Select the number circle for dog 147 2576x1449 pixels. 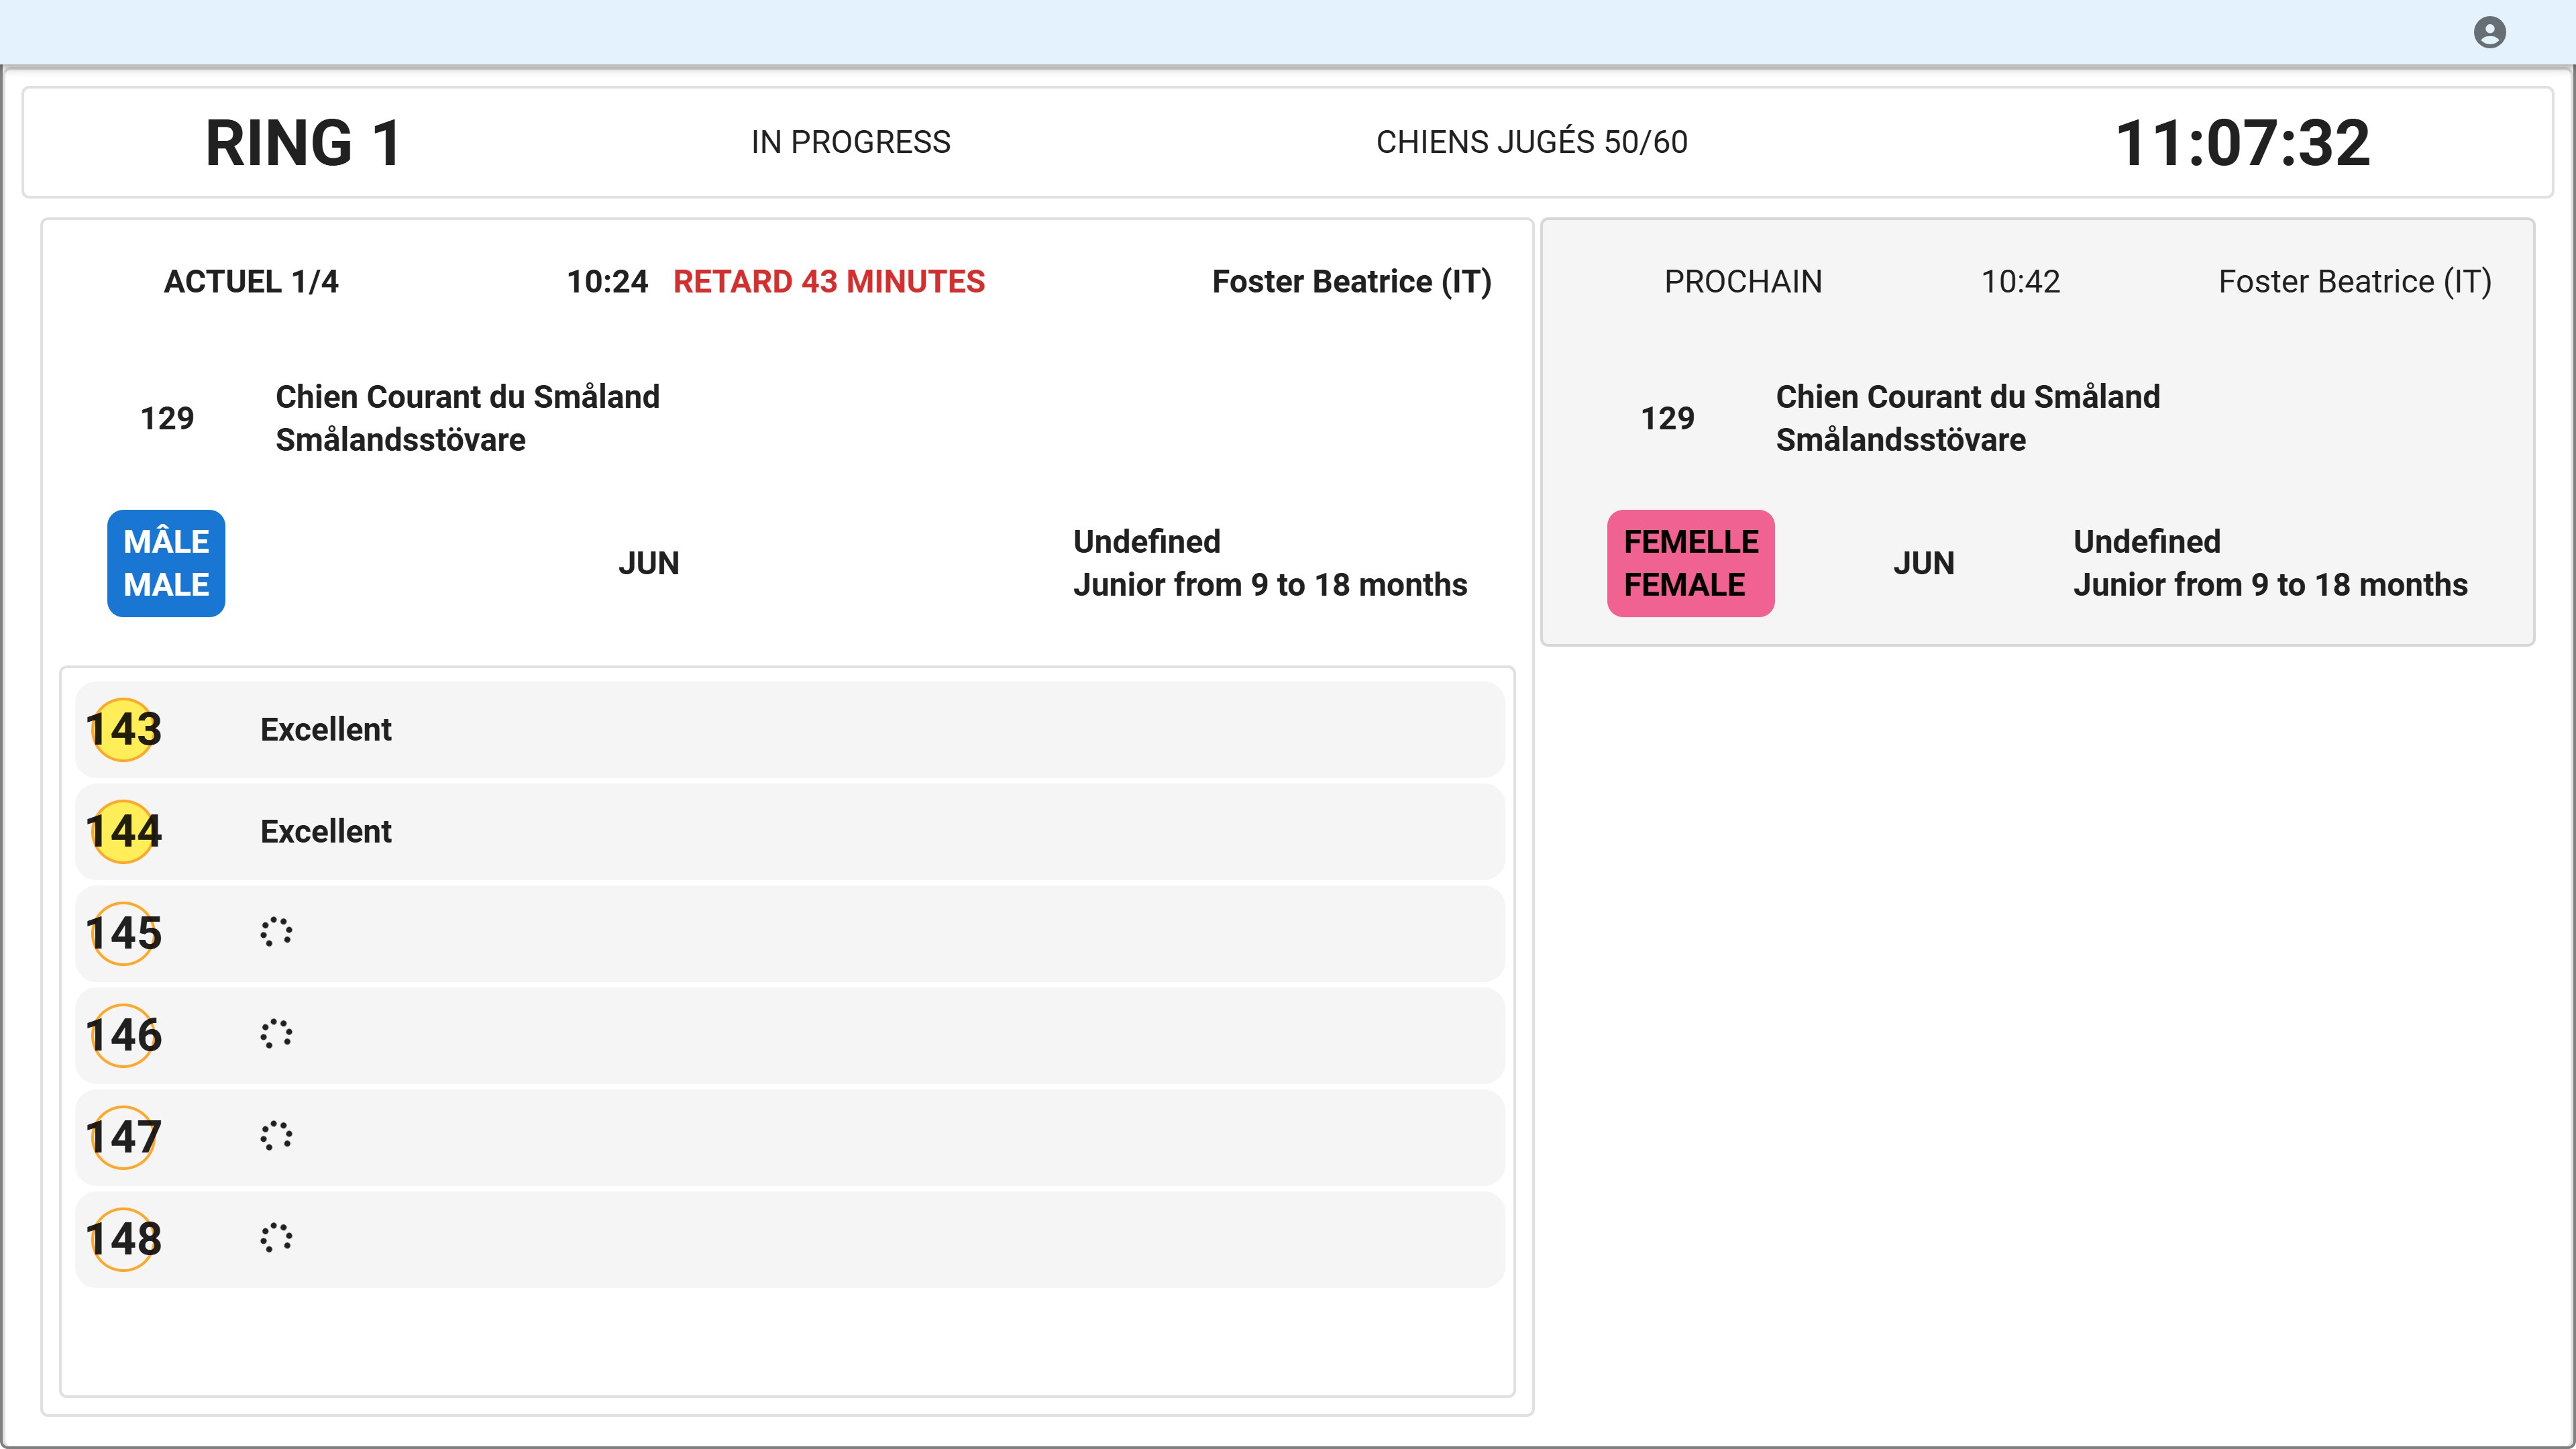[123, 1138]
